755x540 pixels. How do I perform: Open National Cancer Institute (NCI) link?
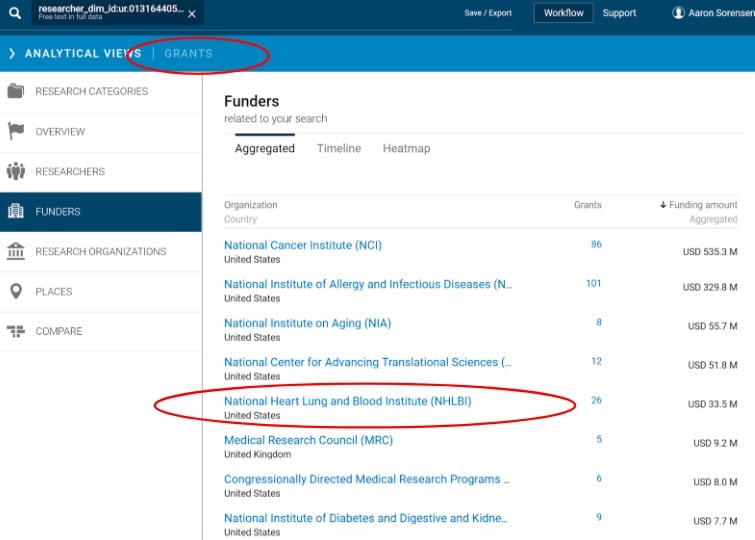[x=302, y=245]
